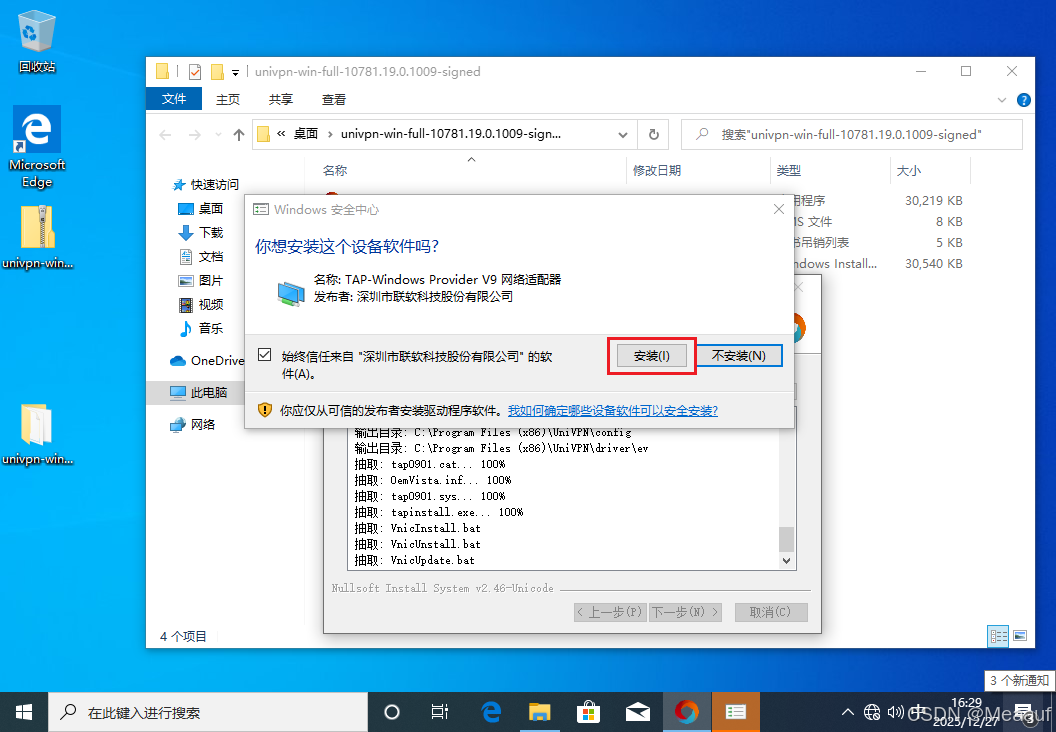Select 文档 in navigation pane

click(x=201, y=257)
